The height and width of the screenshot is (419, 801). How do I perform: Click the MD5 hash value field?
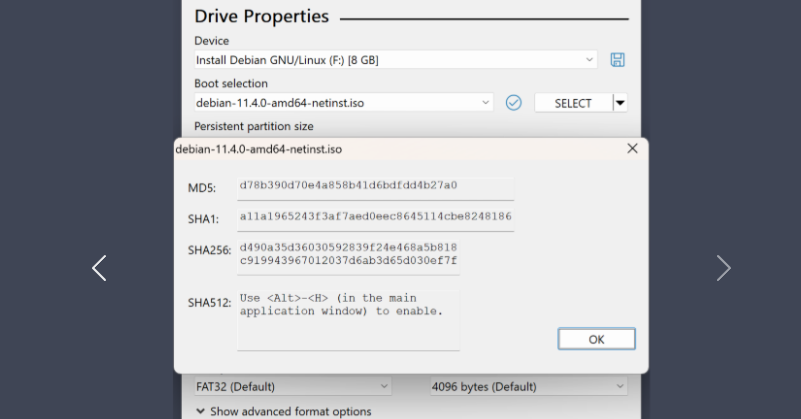tap(375, 189)
